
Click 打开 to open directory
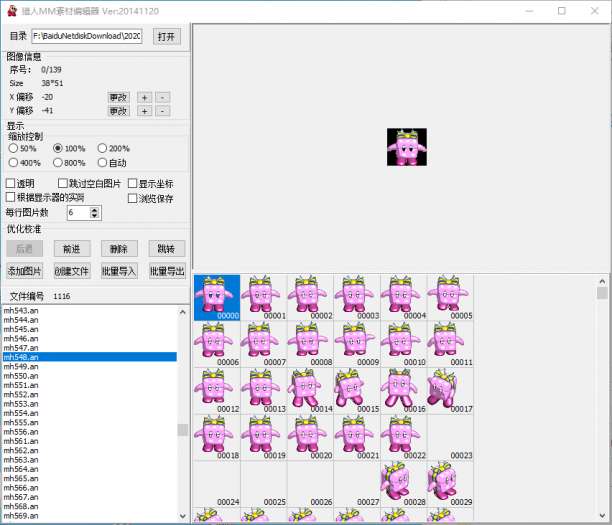pos(167,36)
